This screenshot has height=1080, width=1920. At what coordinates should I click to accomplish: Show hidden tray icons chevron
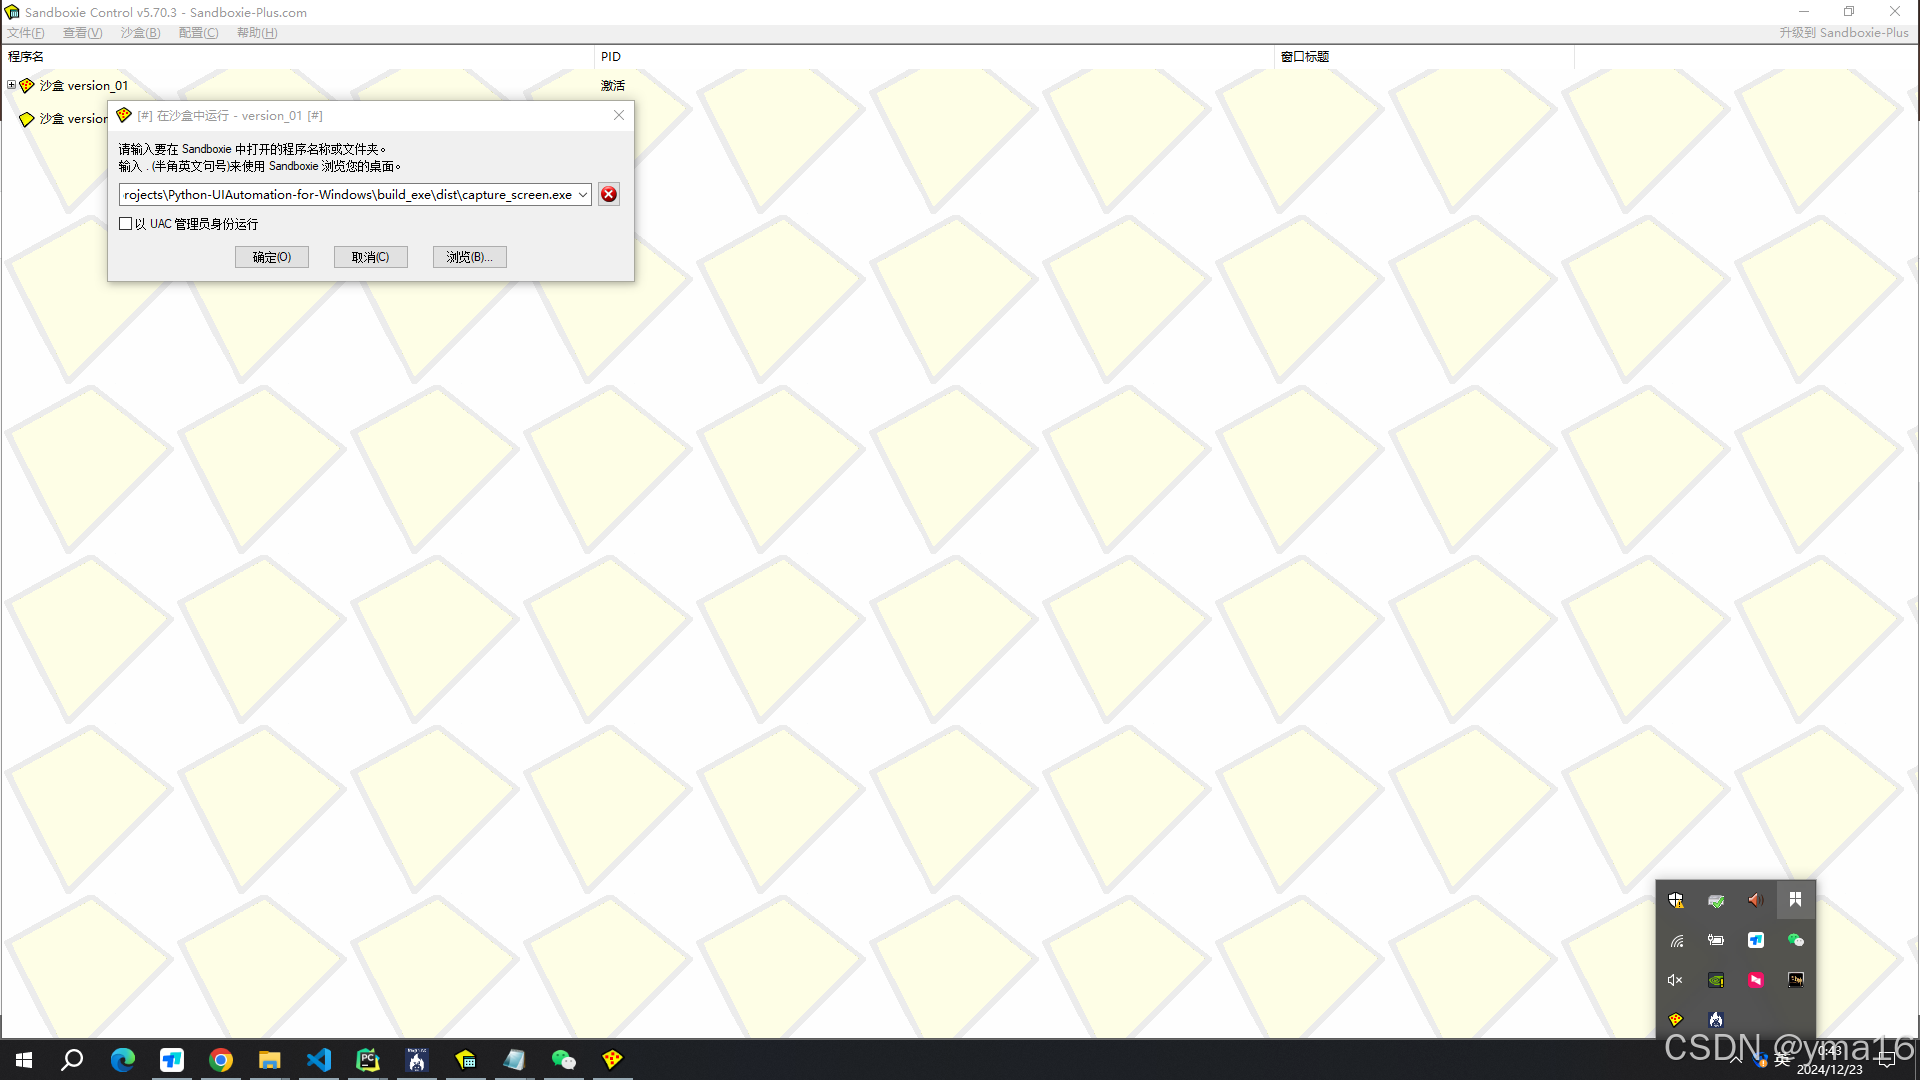[x=1736, y=1058]
